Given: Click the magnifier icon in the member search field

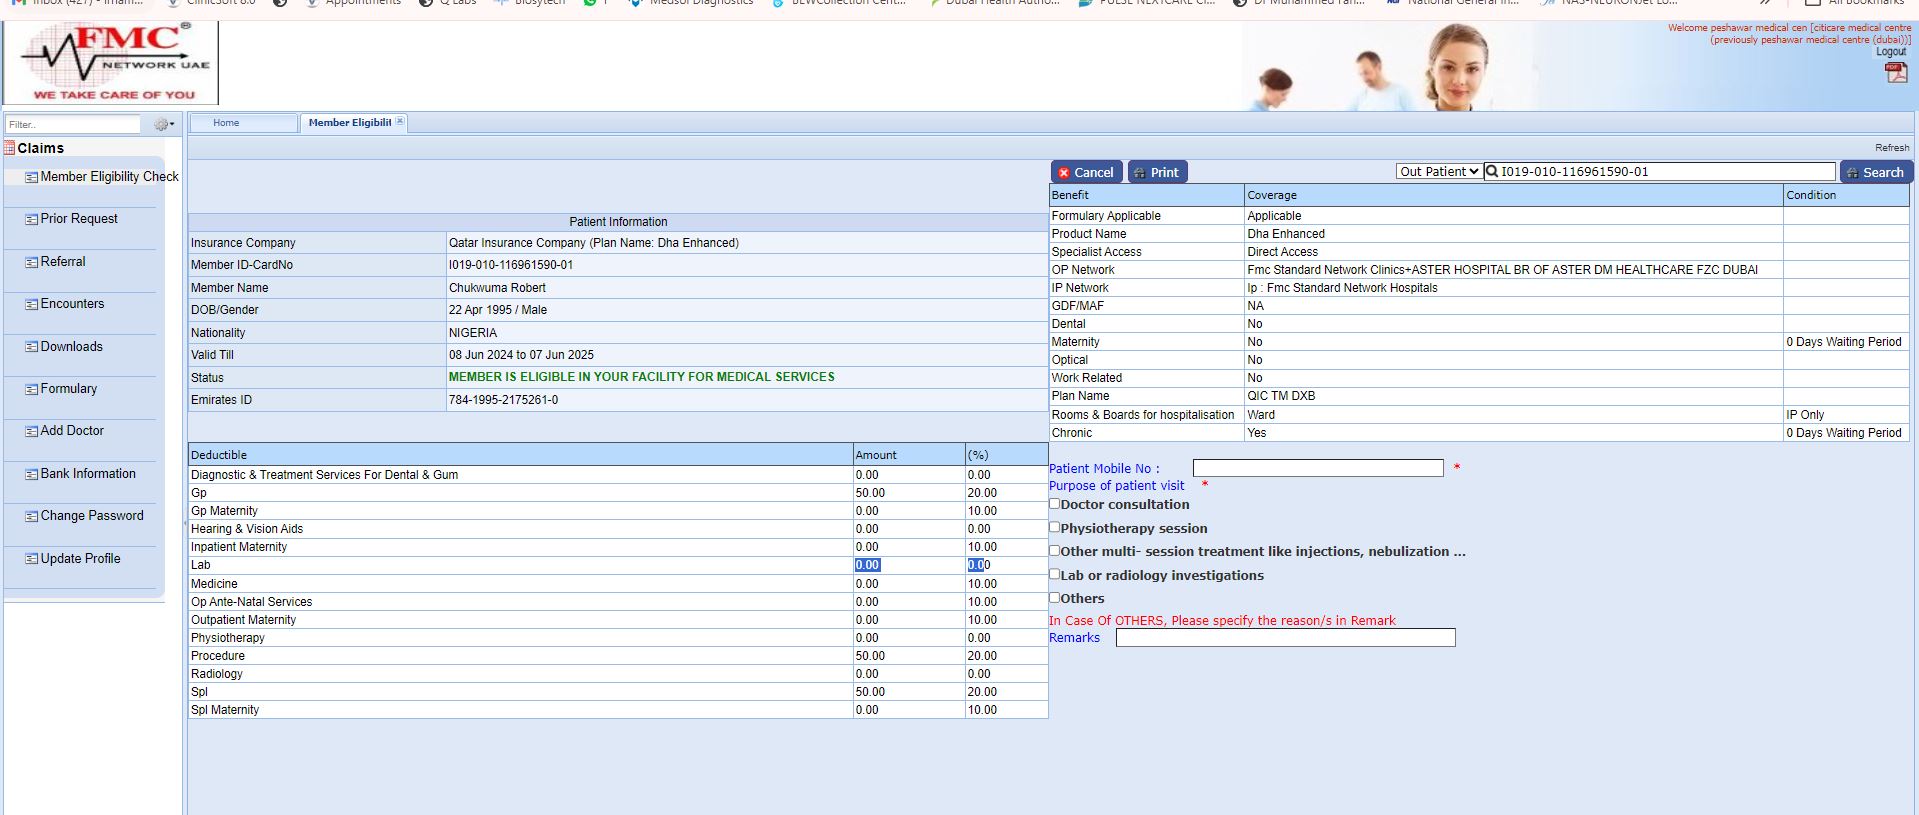Looking at the screenshot, I should [x=1492, y=172].
